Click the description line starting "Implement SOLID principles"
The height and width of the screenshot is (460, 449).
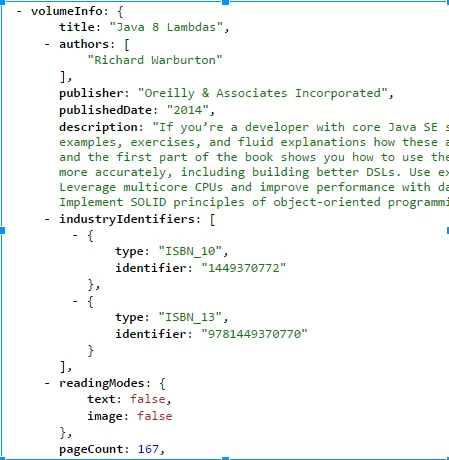point(254,202)
